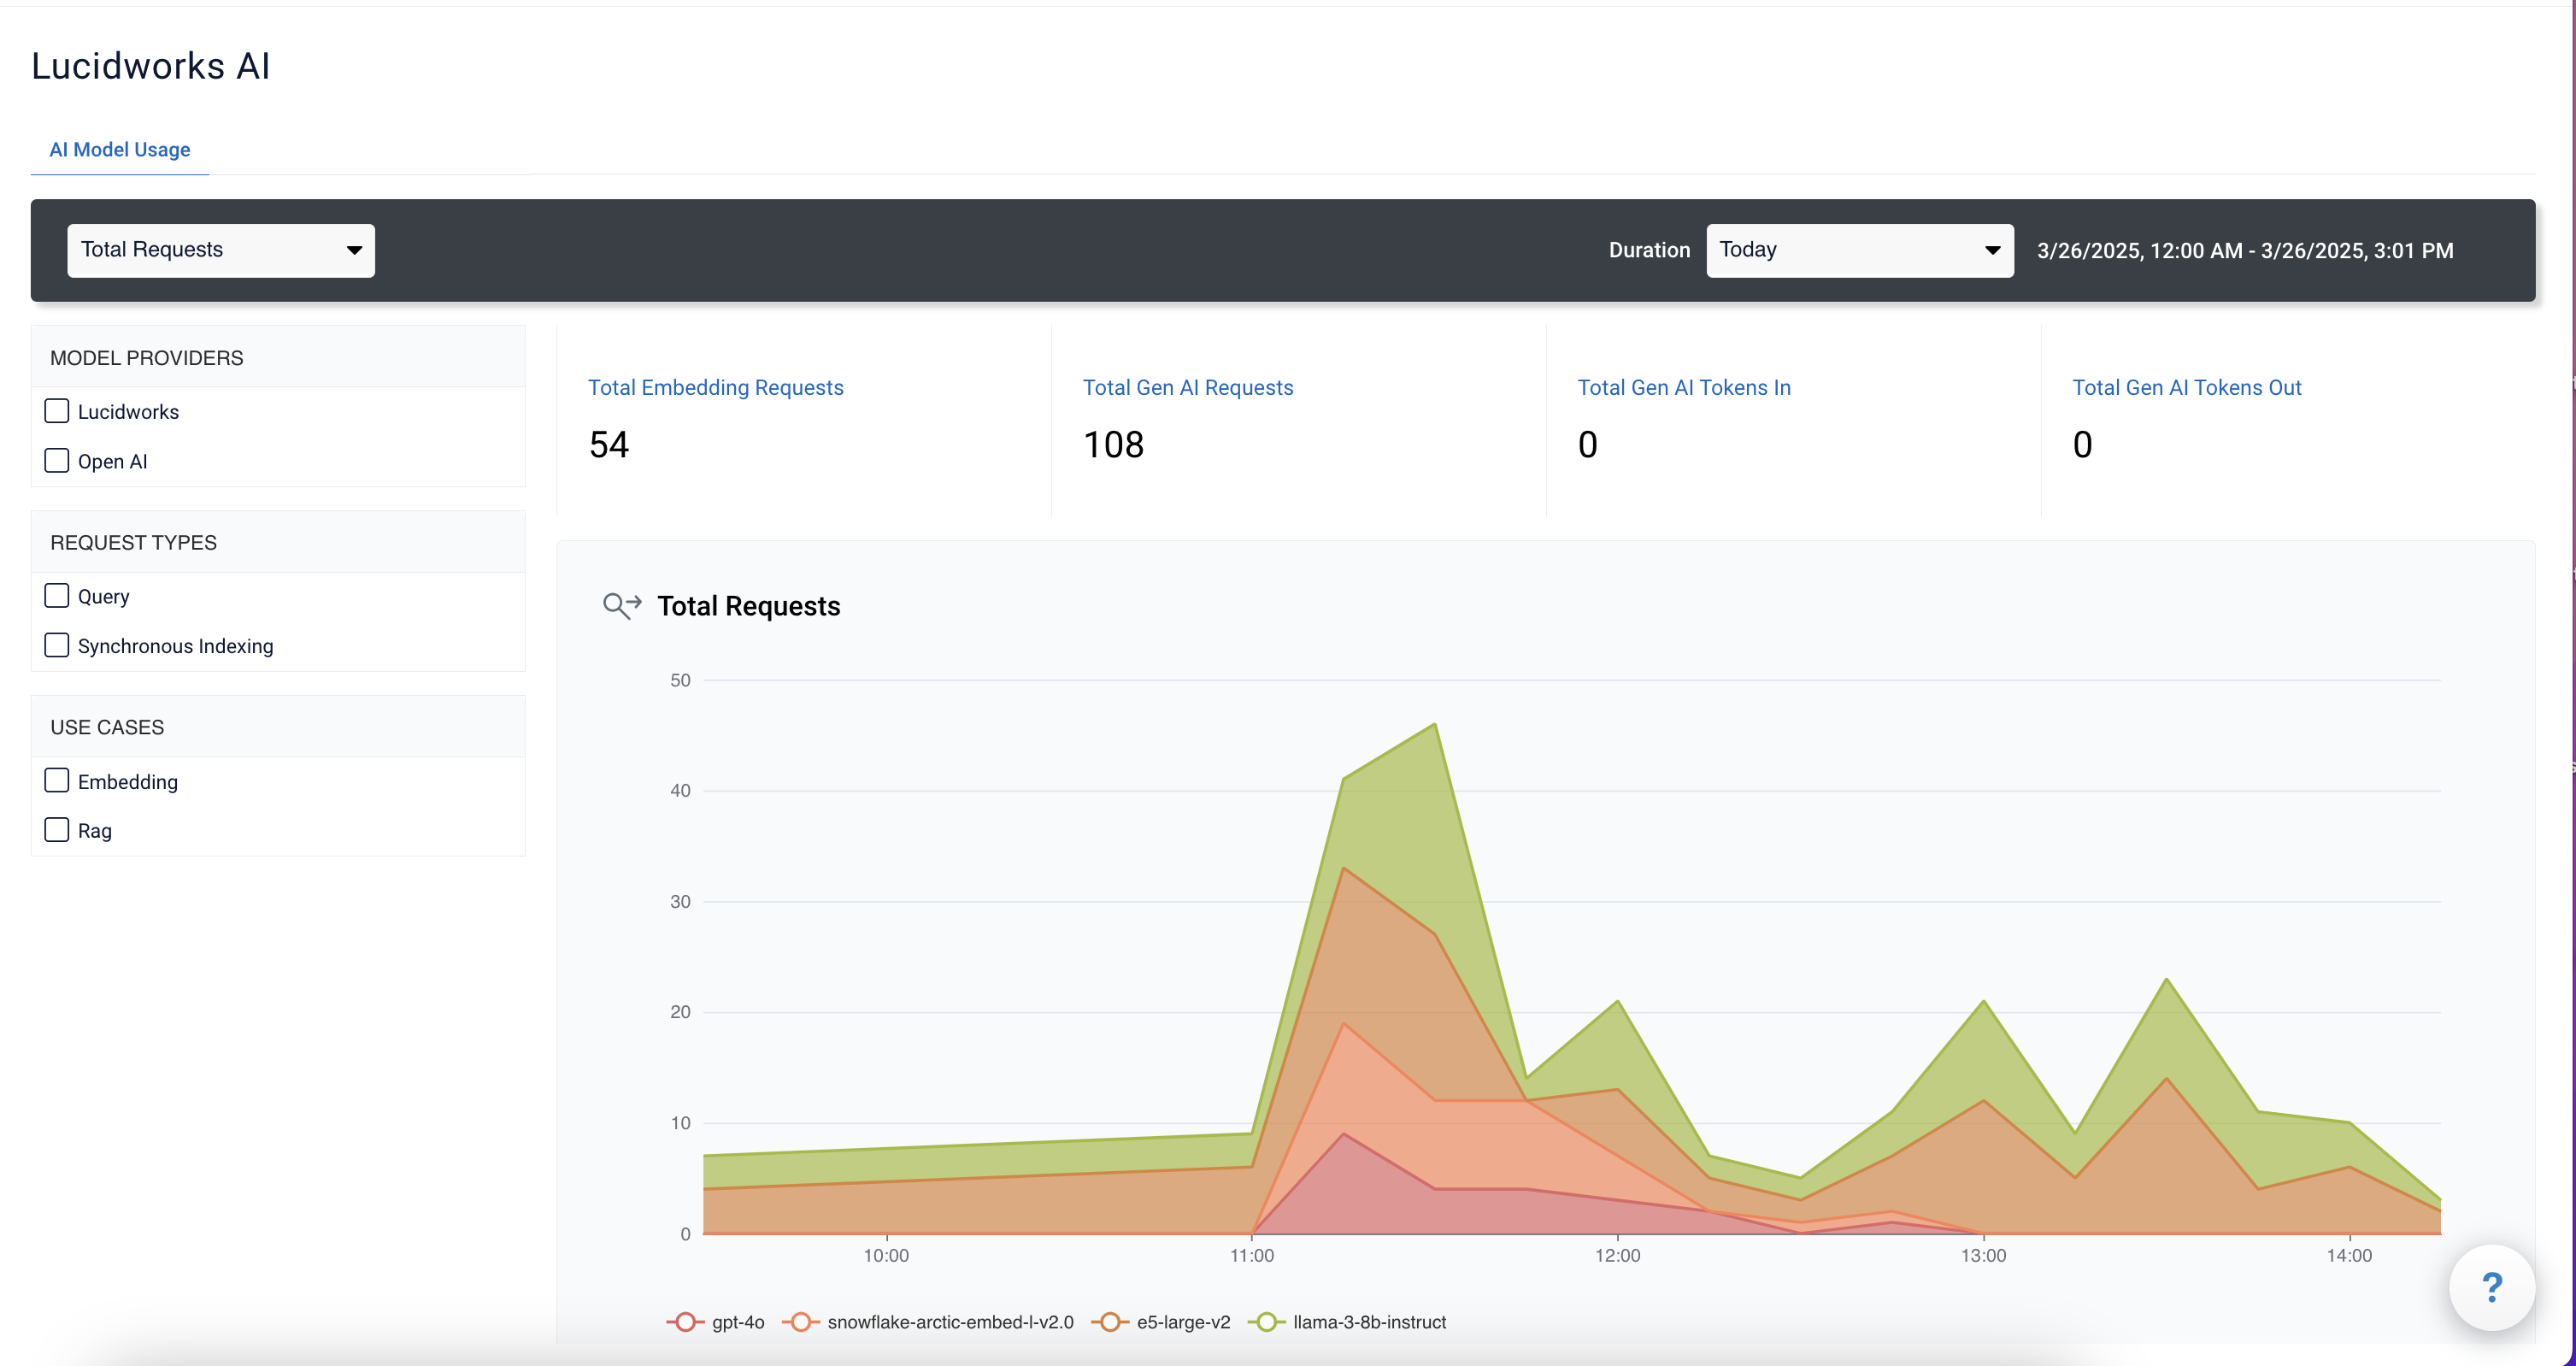Screen dimensions: 2576x1366
Task: Click the 30 y-axis label
Action: [x=680, y=901]
